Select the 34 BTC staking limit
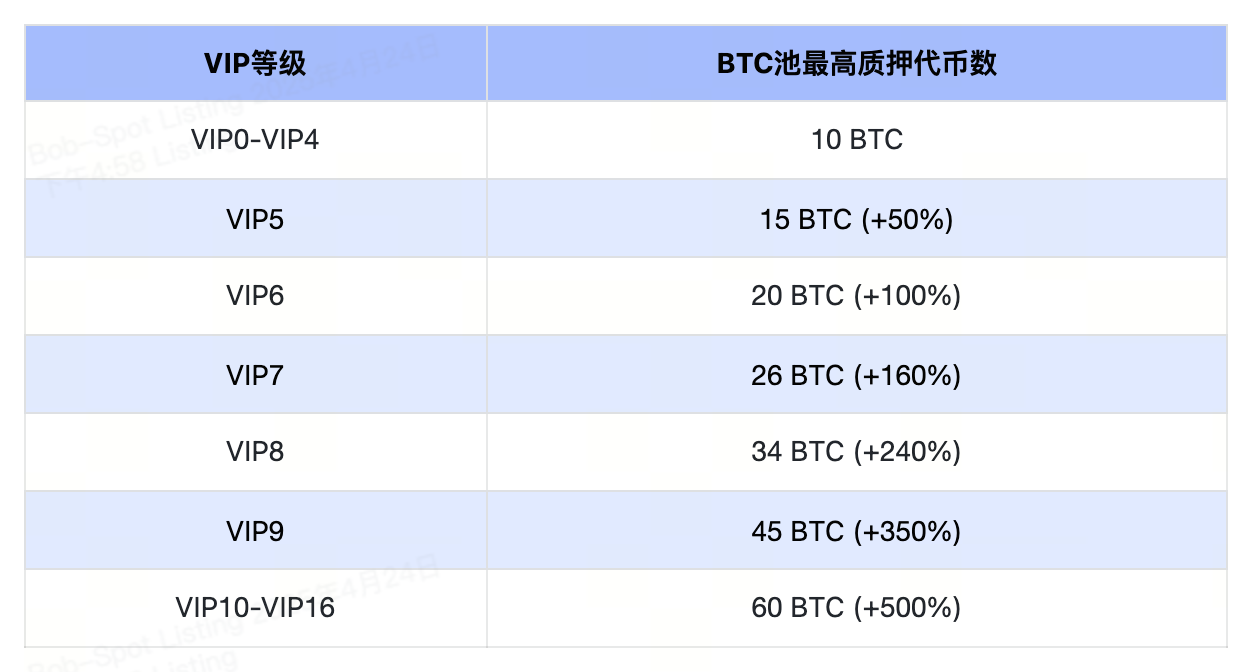The width and height of the screenshot is (1252, 672). tap(798, 452)
